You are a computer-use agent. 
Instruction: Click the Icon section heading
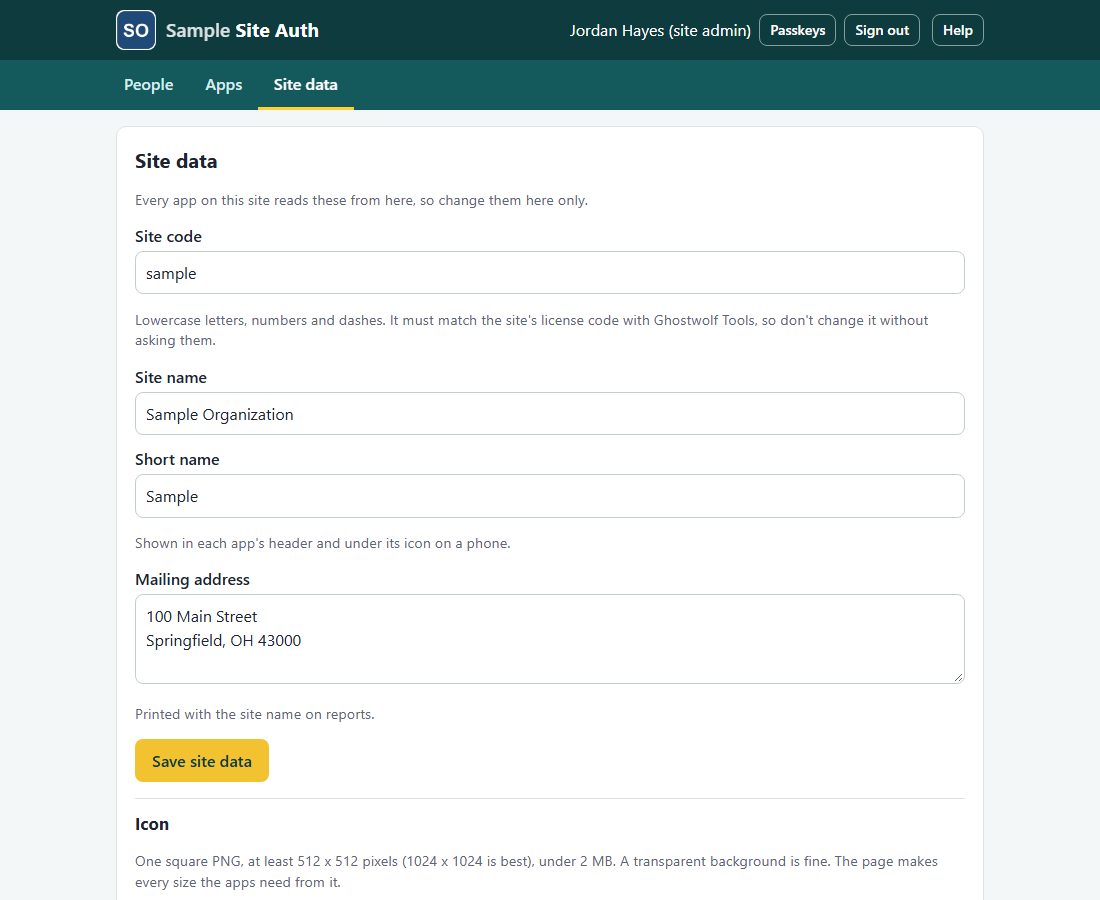point(152,824)
